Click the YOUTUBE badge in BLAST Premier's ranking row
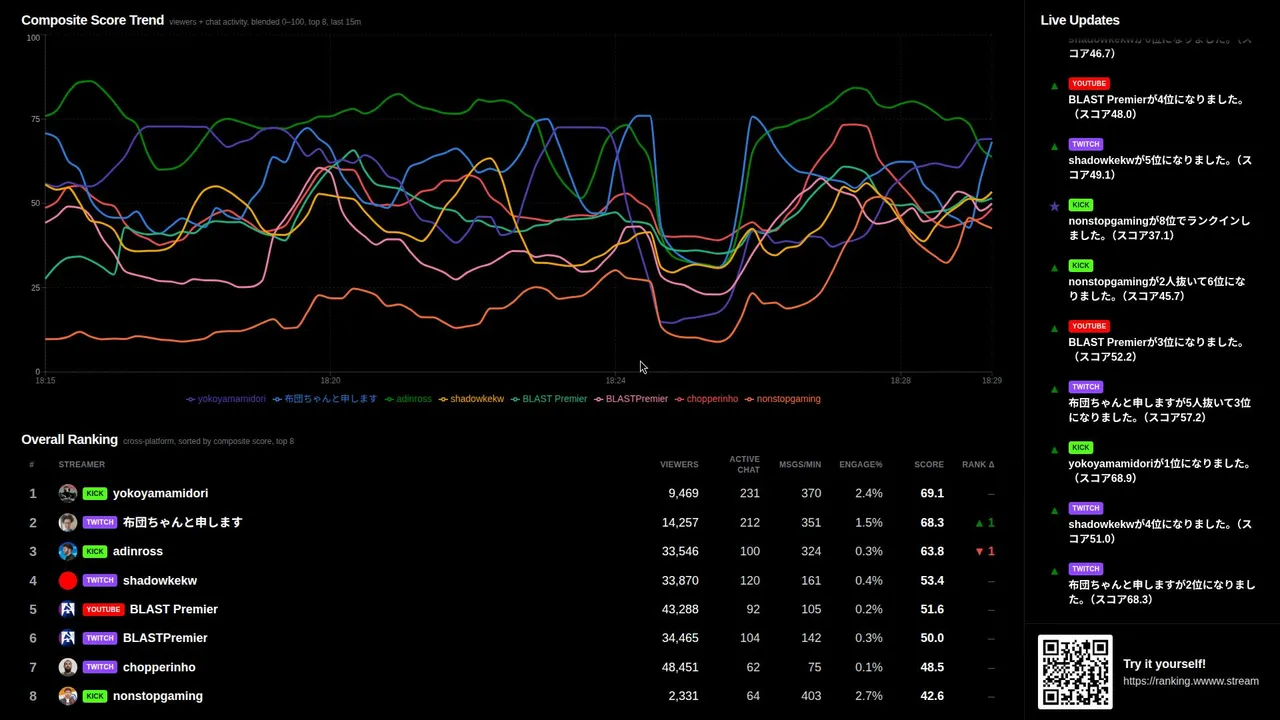1280x720 pixels. coord(103,609)
